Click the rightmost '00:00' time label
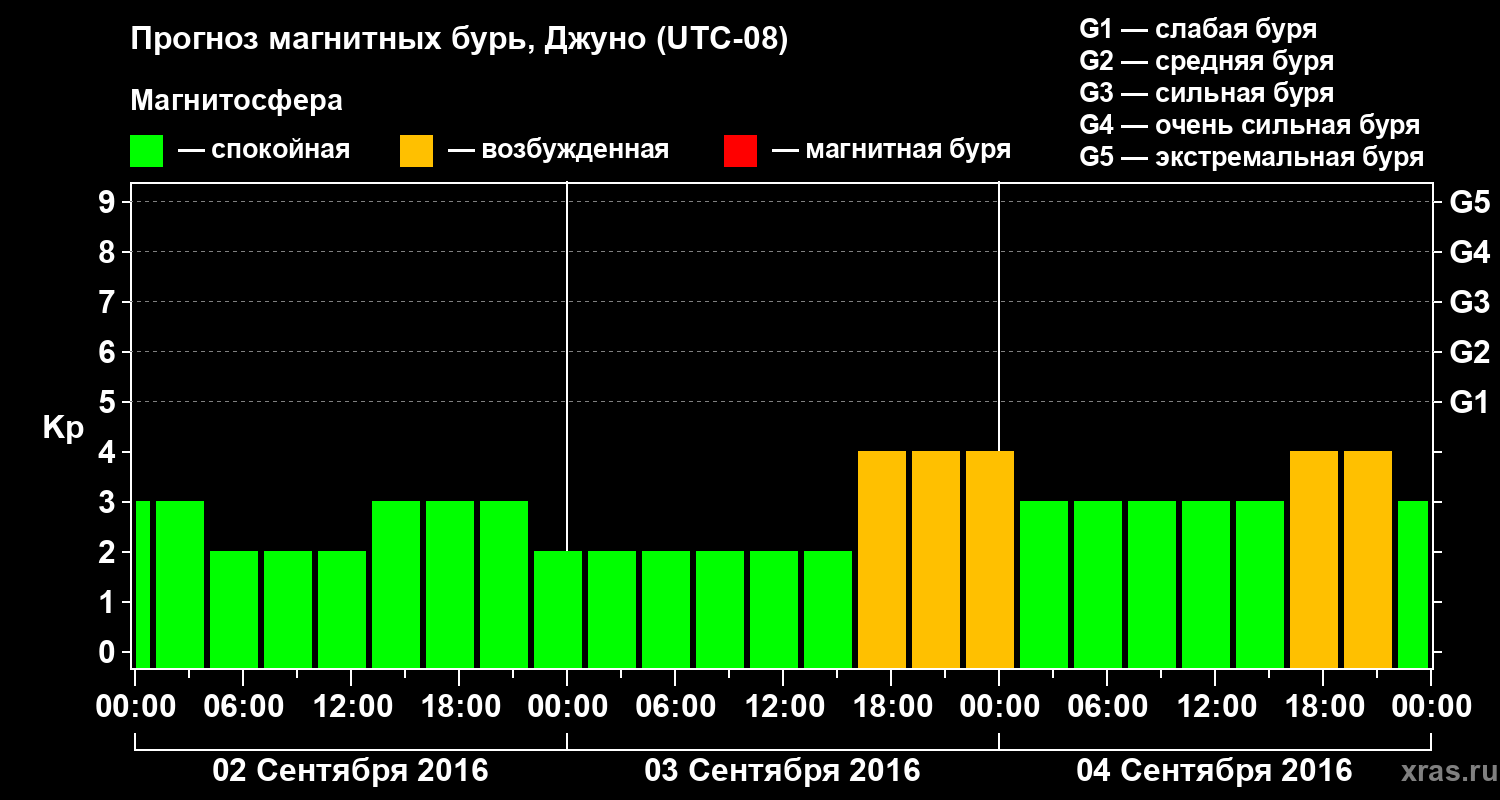The width and height of the screenshot is (1500, 800). (1431, 707)
